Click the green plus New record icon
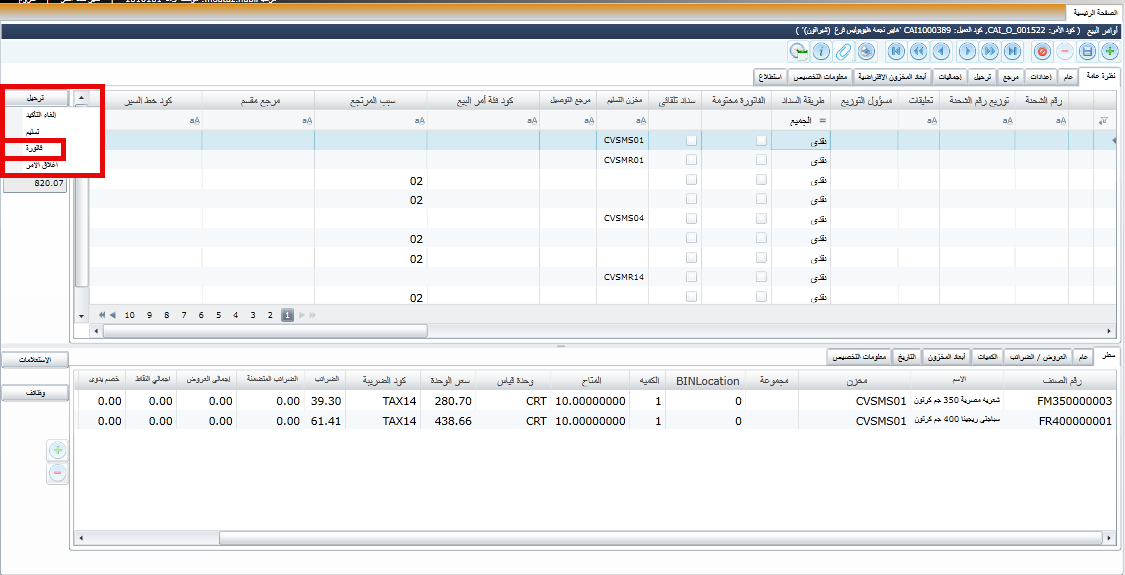 click(1110, 51)
